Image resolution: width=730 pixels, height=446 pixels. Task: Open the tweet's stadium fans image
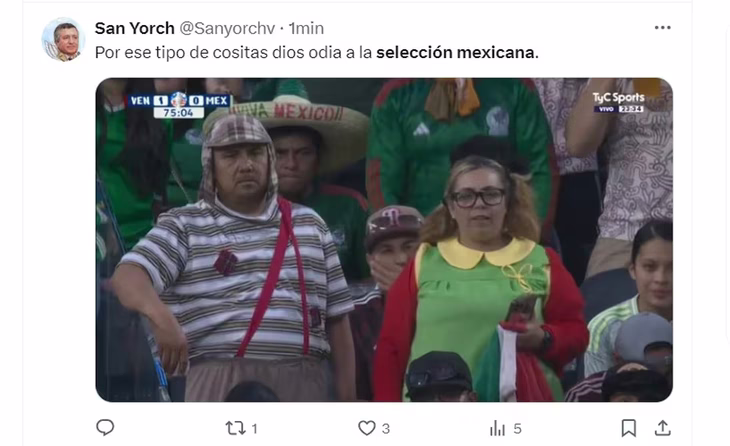[384, 240]
